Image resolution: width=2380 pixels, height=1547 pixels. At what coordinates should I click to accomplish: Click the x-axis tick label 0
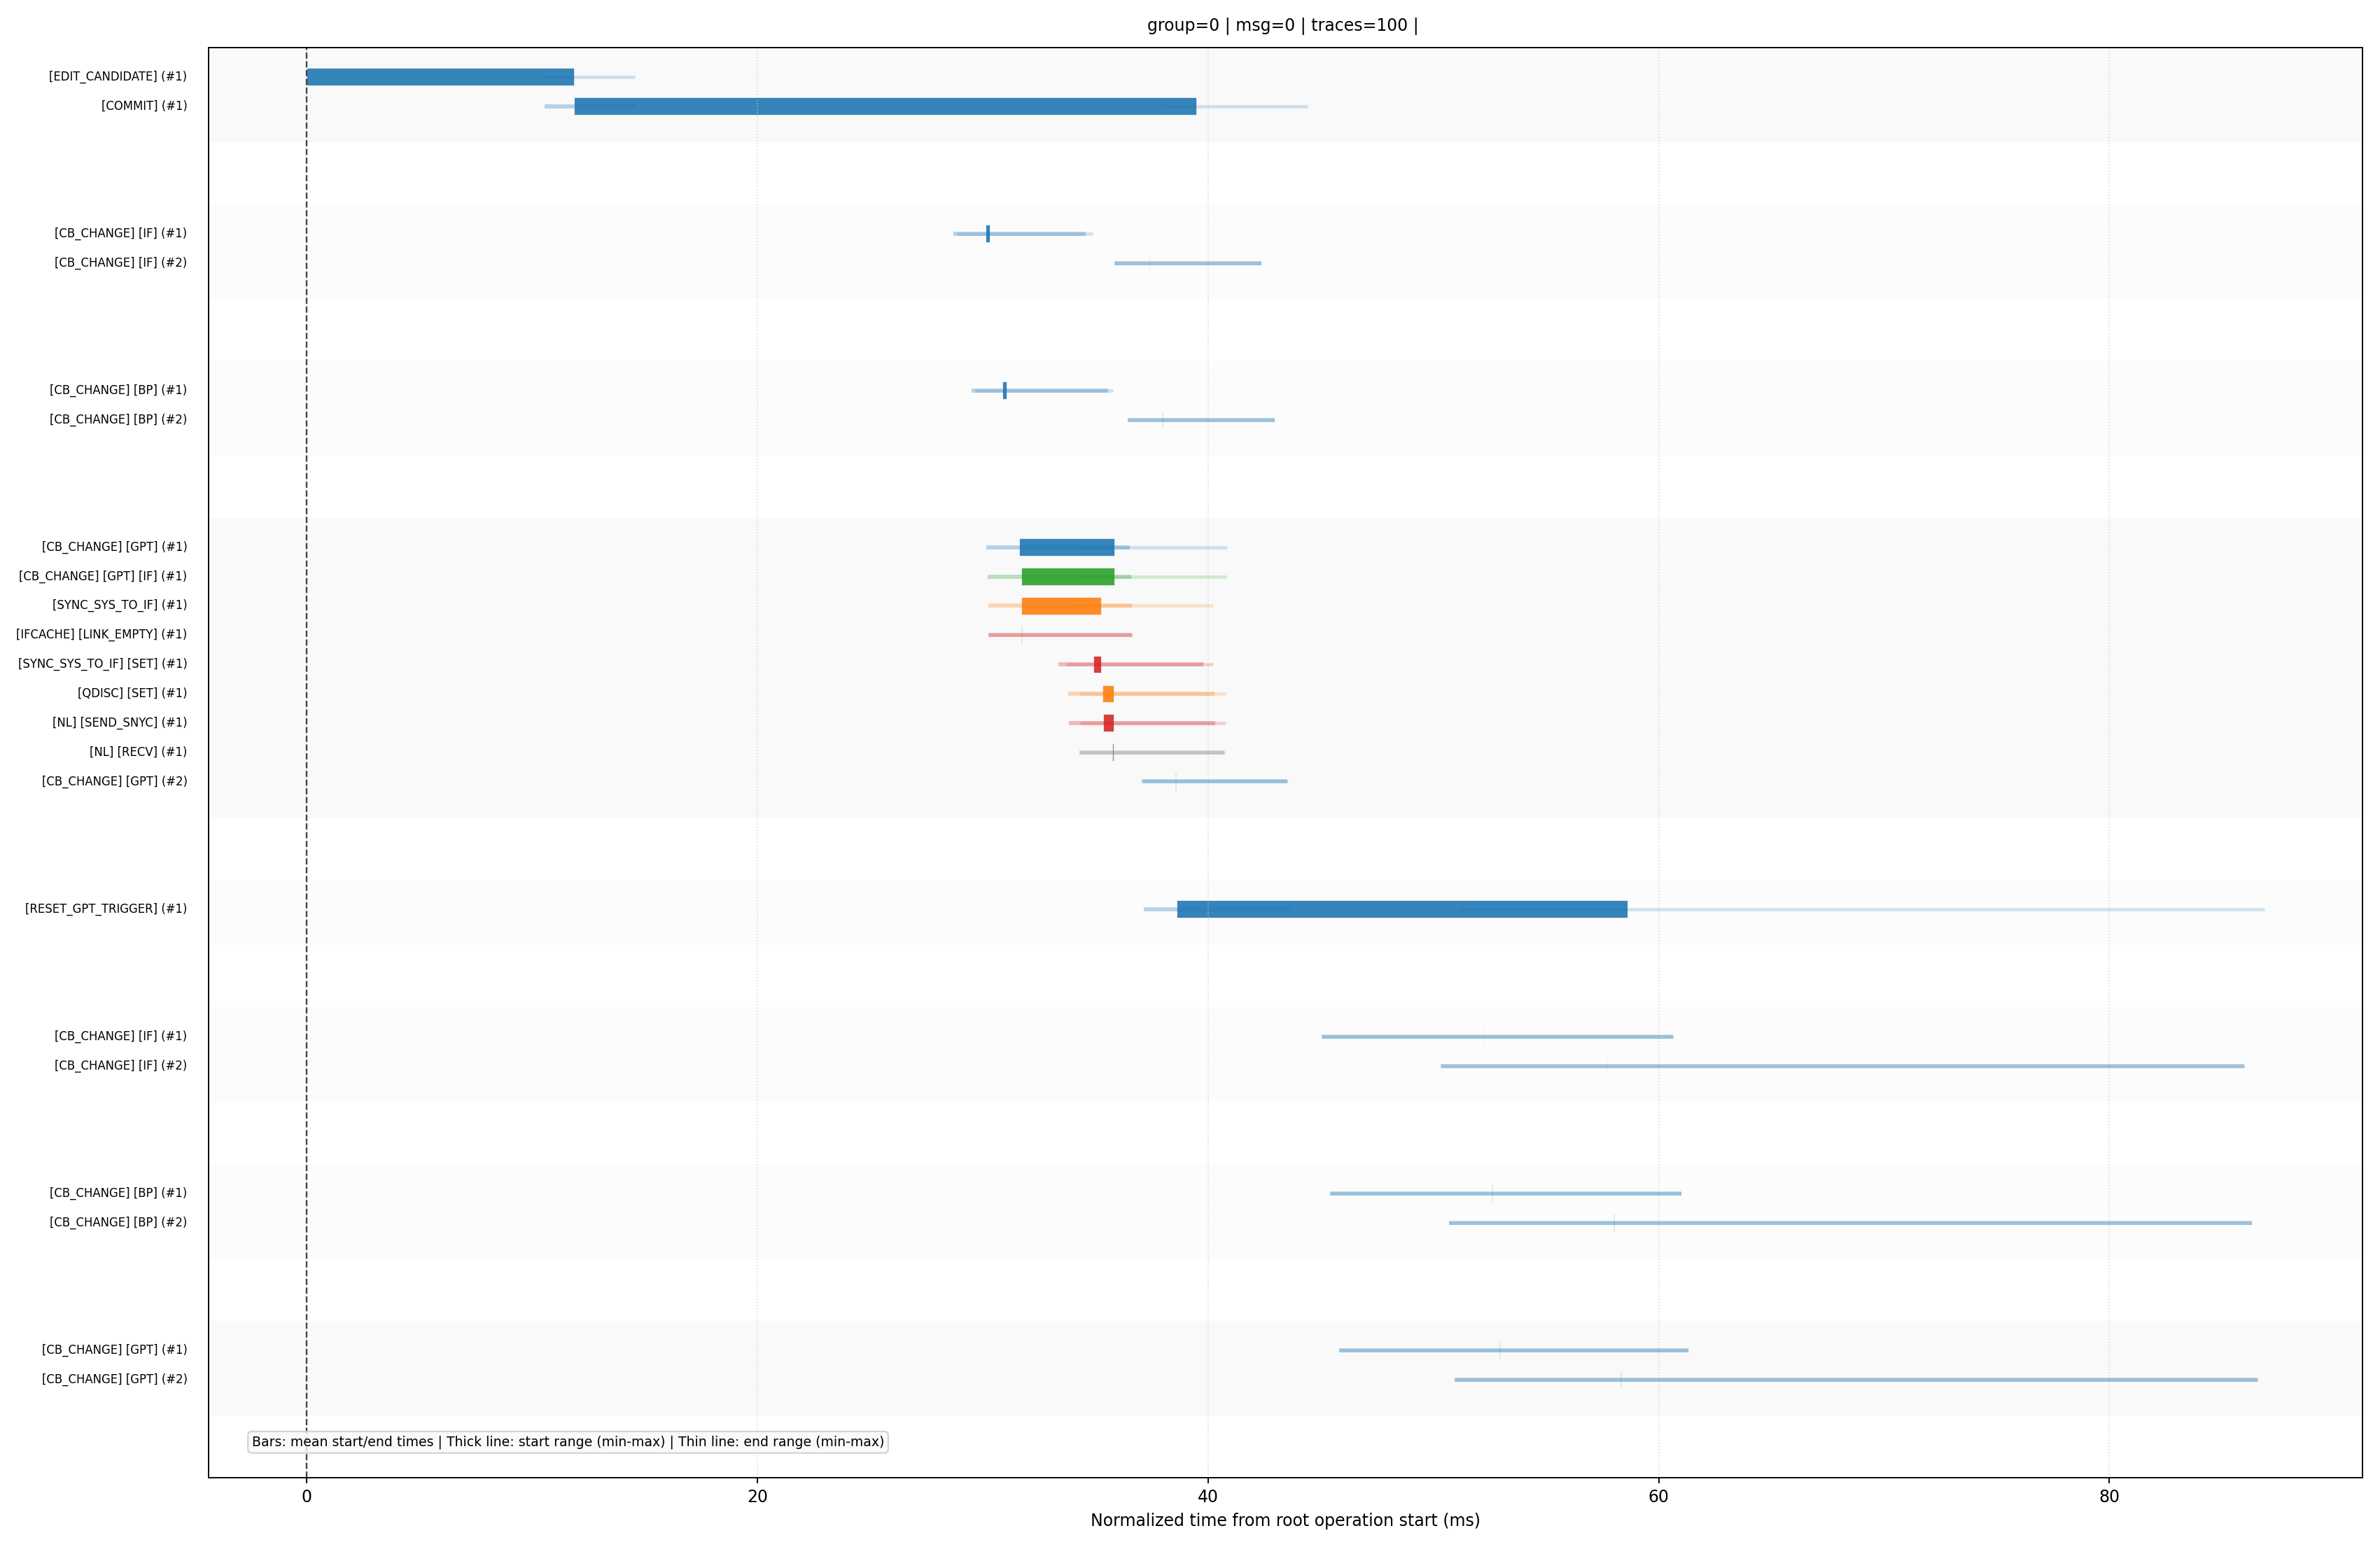[x=307, y=1497]
